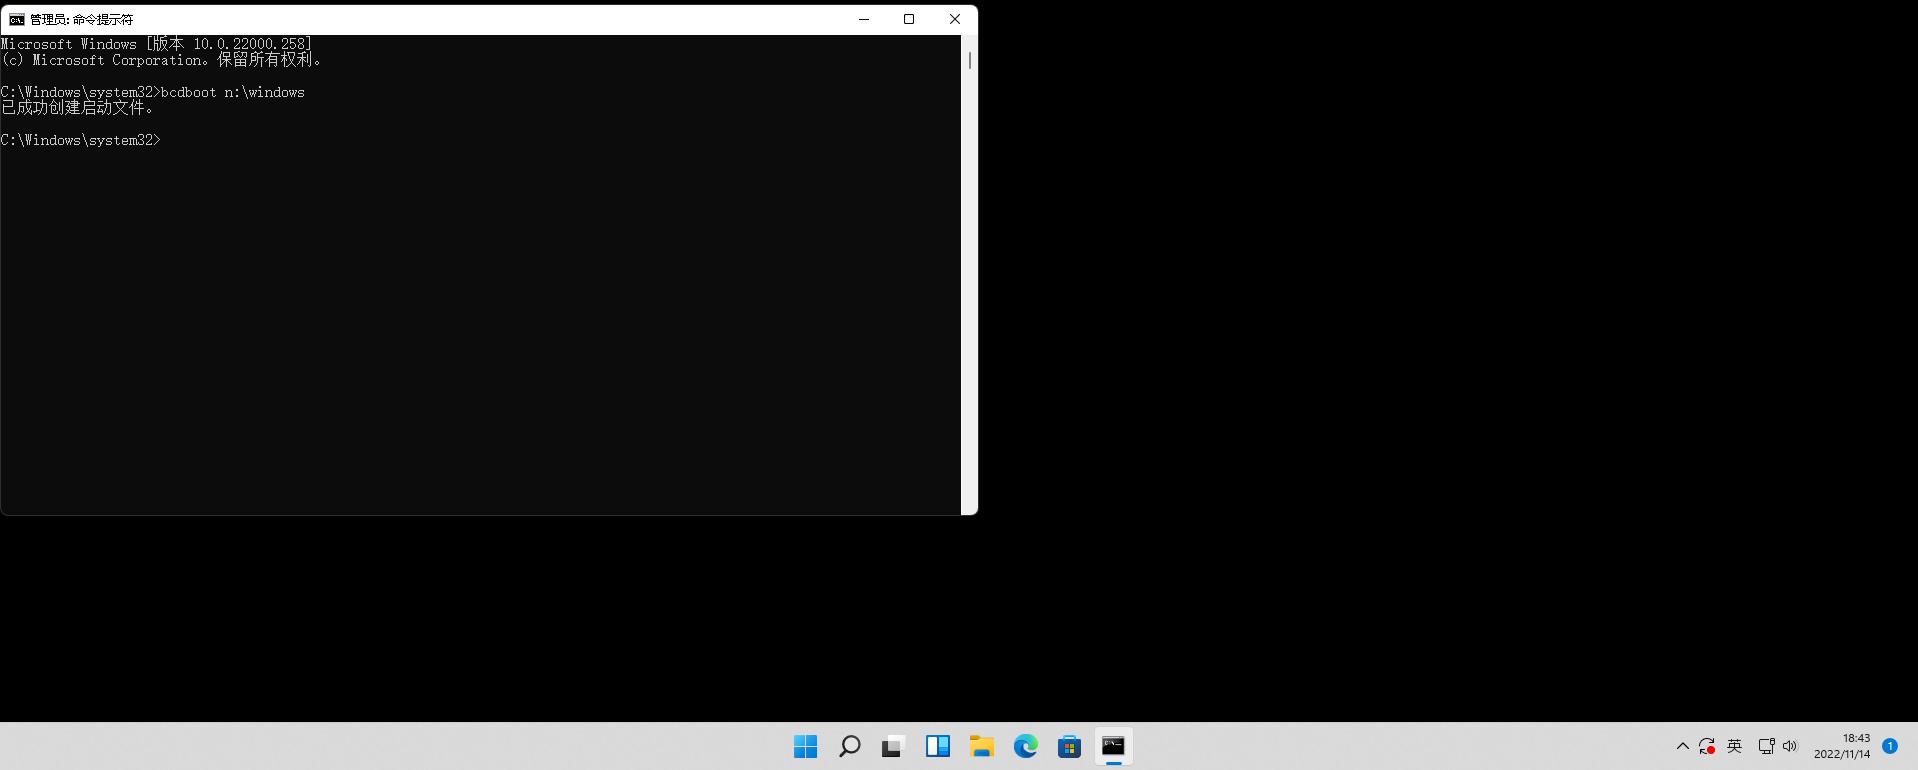The height and width of the screenshot is (770, 1918).
Task: Click the window title '管理员: 命令提示符'
Action: (x=82, y=19)
